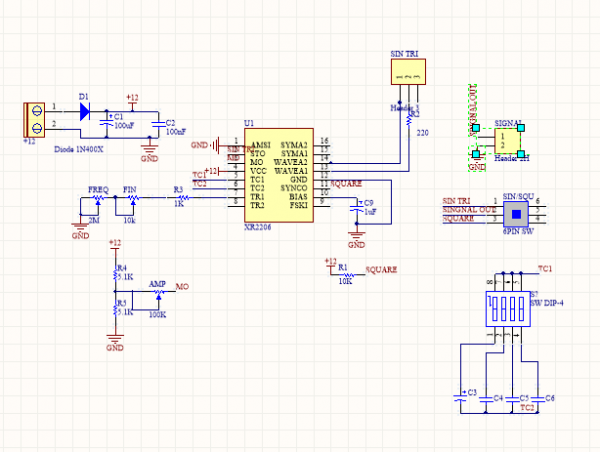
Task: Click the +12 label under the power connector
Action: coord(29,141)
